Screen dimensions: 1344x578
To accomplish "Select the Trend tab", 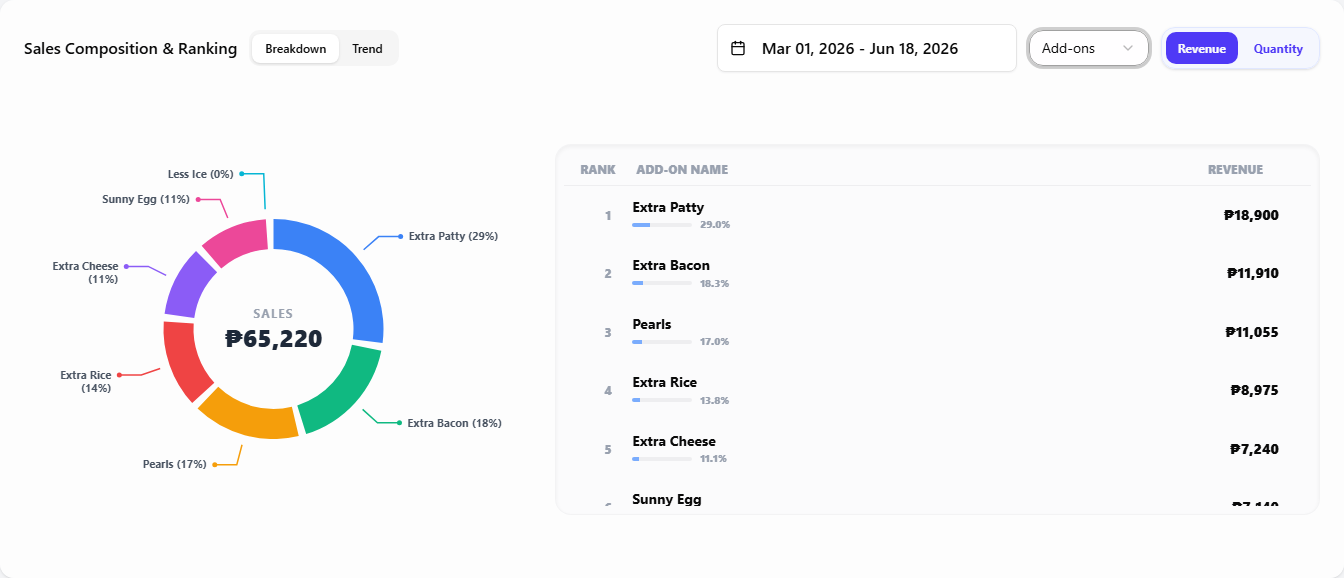I will tap(367, 48).
